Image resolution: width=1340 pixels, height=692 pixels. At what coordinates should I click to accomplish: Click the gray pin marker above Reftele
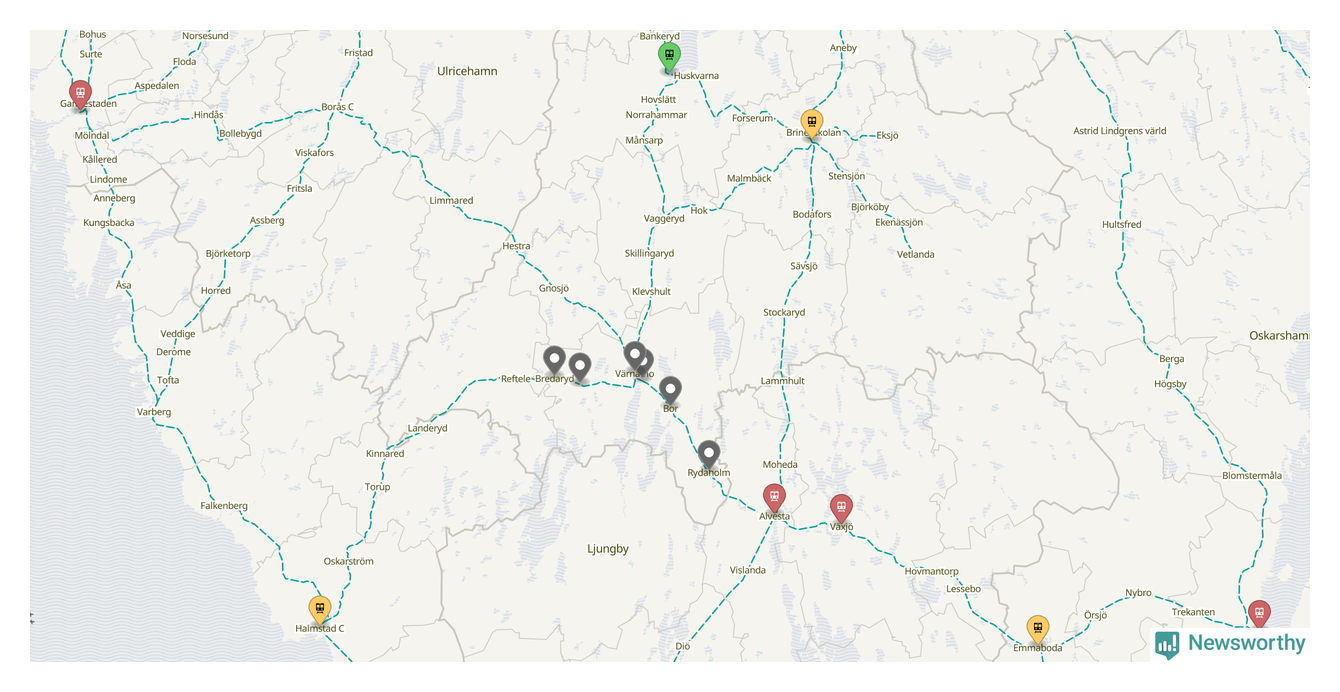554,360
